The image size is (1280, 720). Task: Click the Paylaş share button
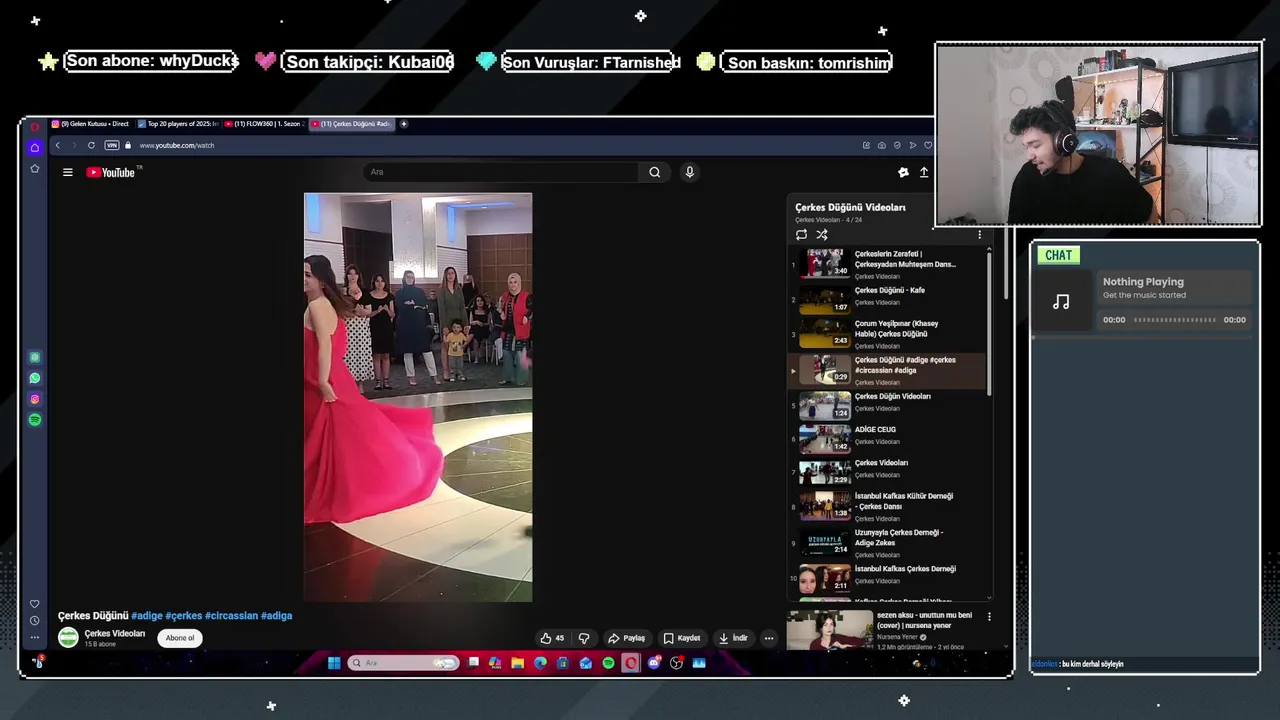pyautogui.click(x=627, y=638)
